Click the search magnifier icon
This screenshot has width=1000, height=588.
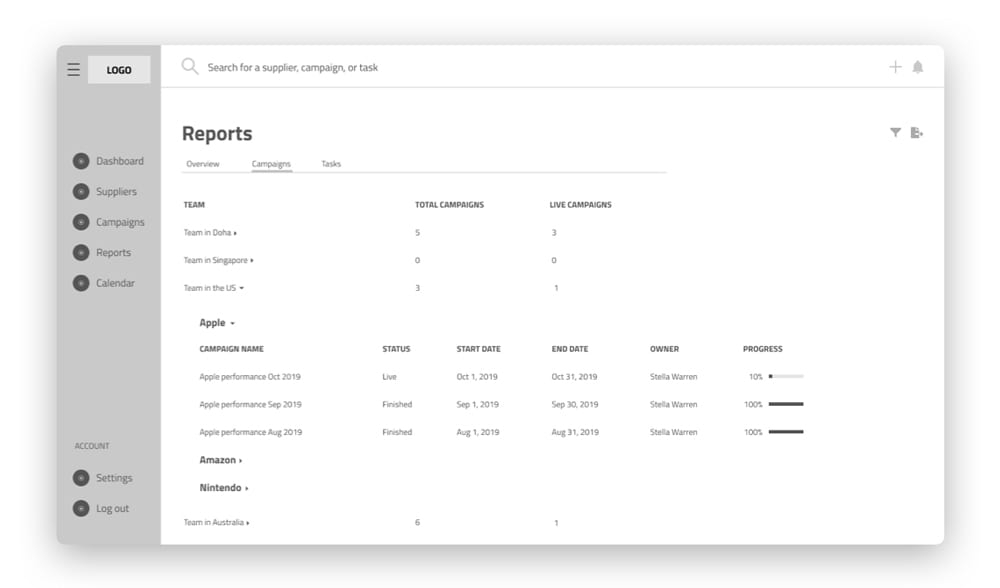click(189, 66)
